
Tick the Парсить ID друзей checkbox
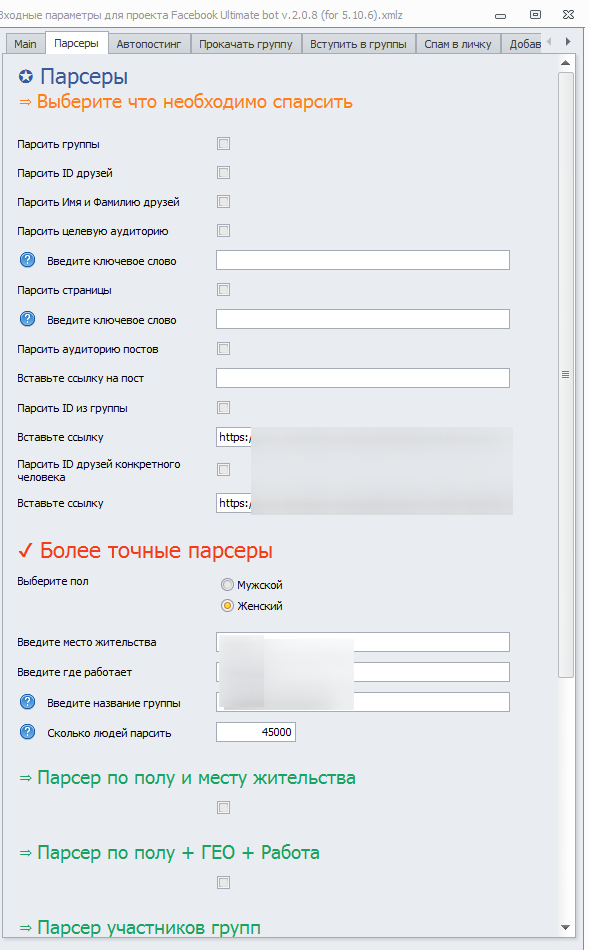tap(224, 173)
